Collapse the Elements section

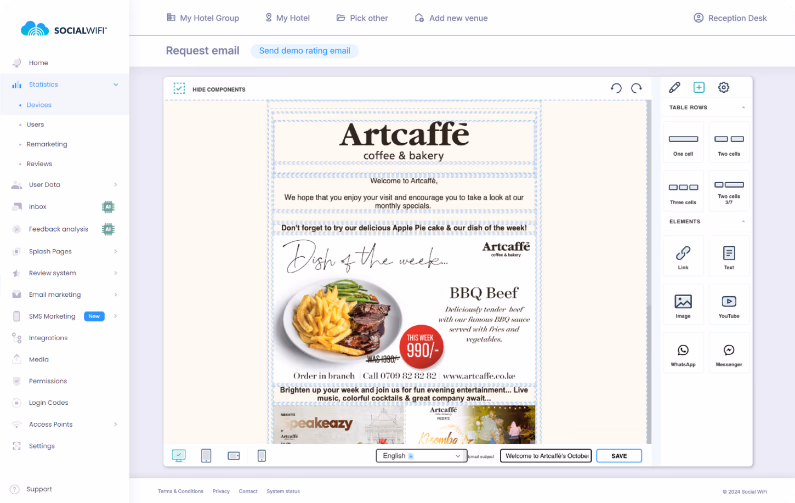point(743,222)
